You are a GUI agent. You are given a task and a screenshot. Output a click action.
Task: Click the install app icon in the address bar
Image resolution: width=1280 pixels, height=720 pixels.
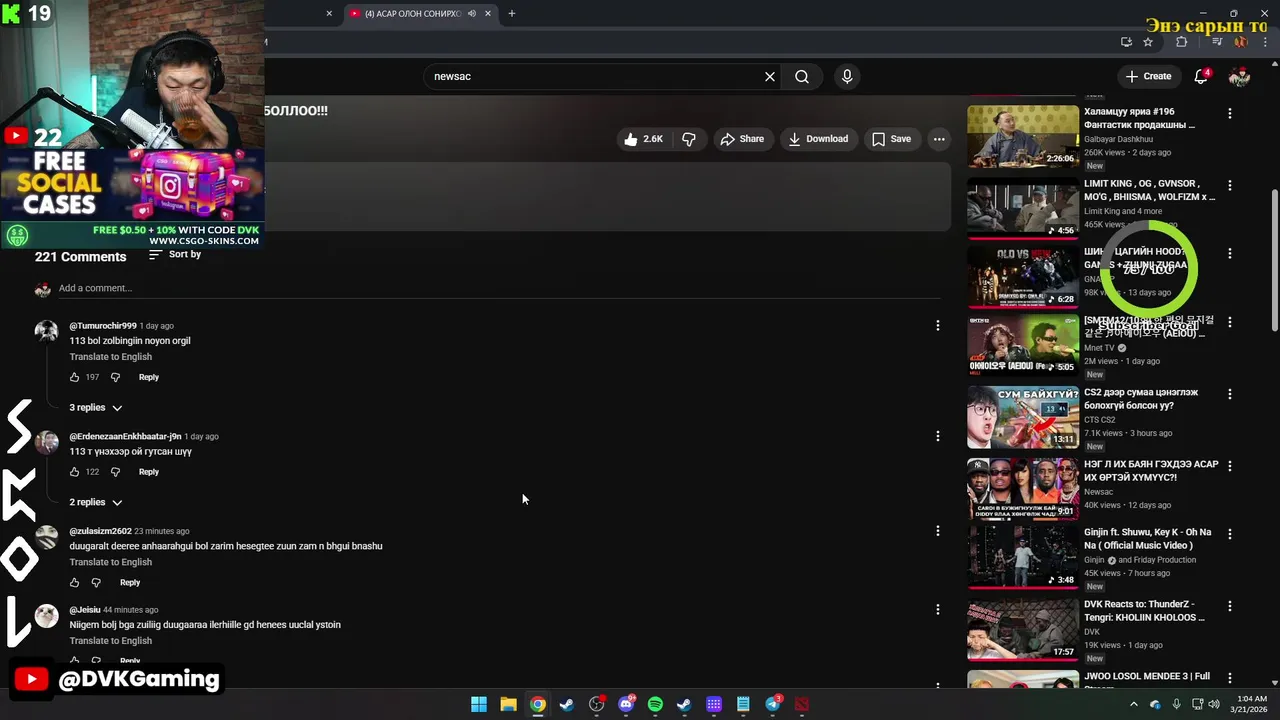[1126, 42]
